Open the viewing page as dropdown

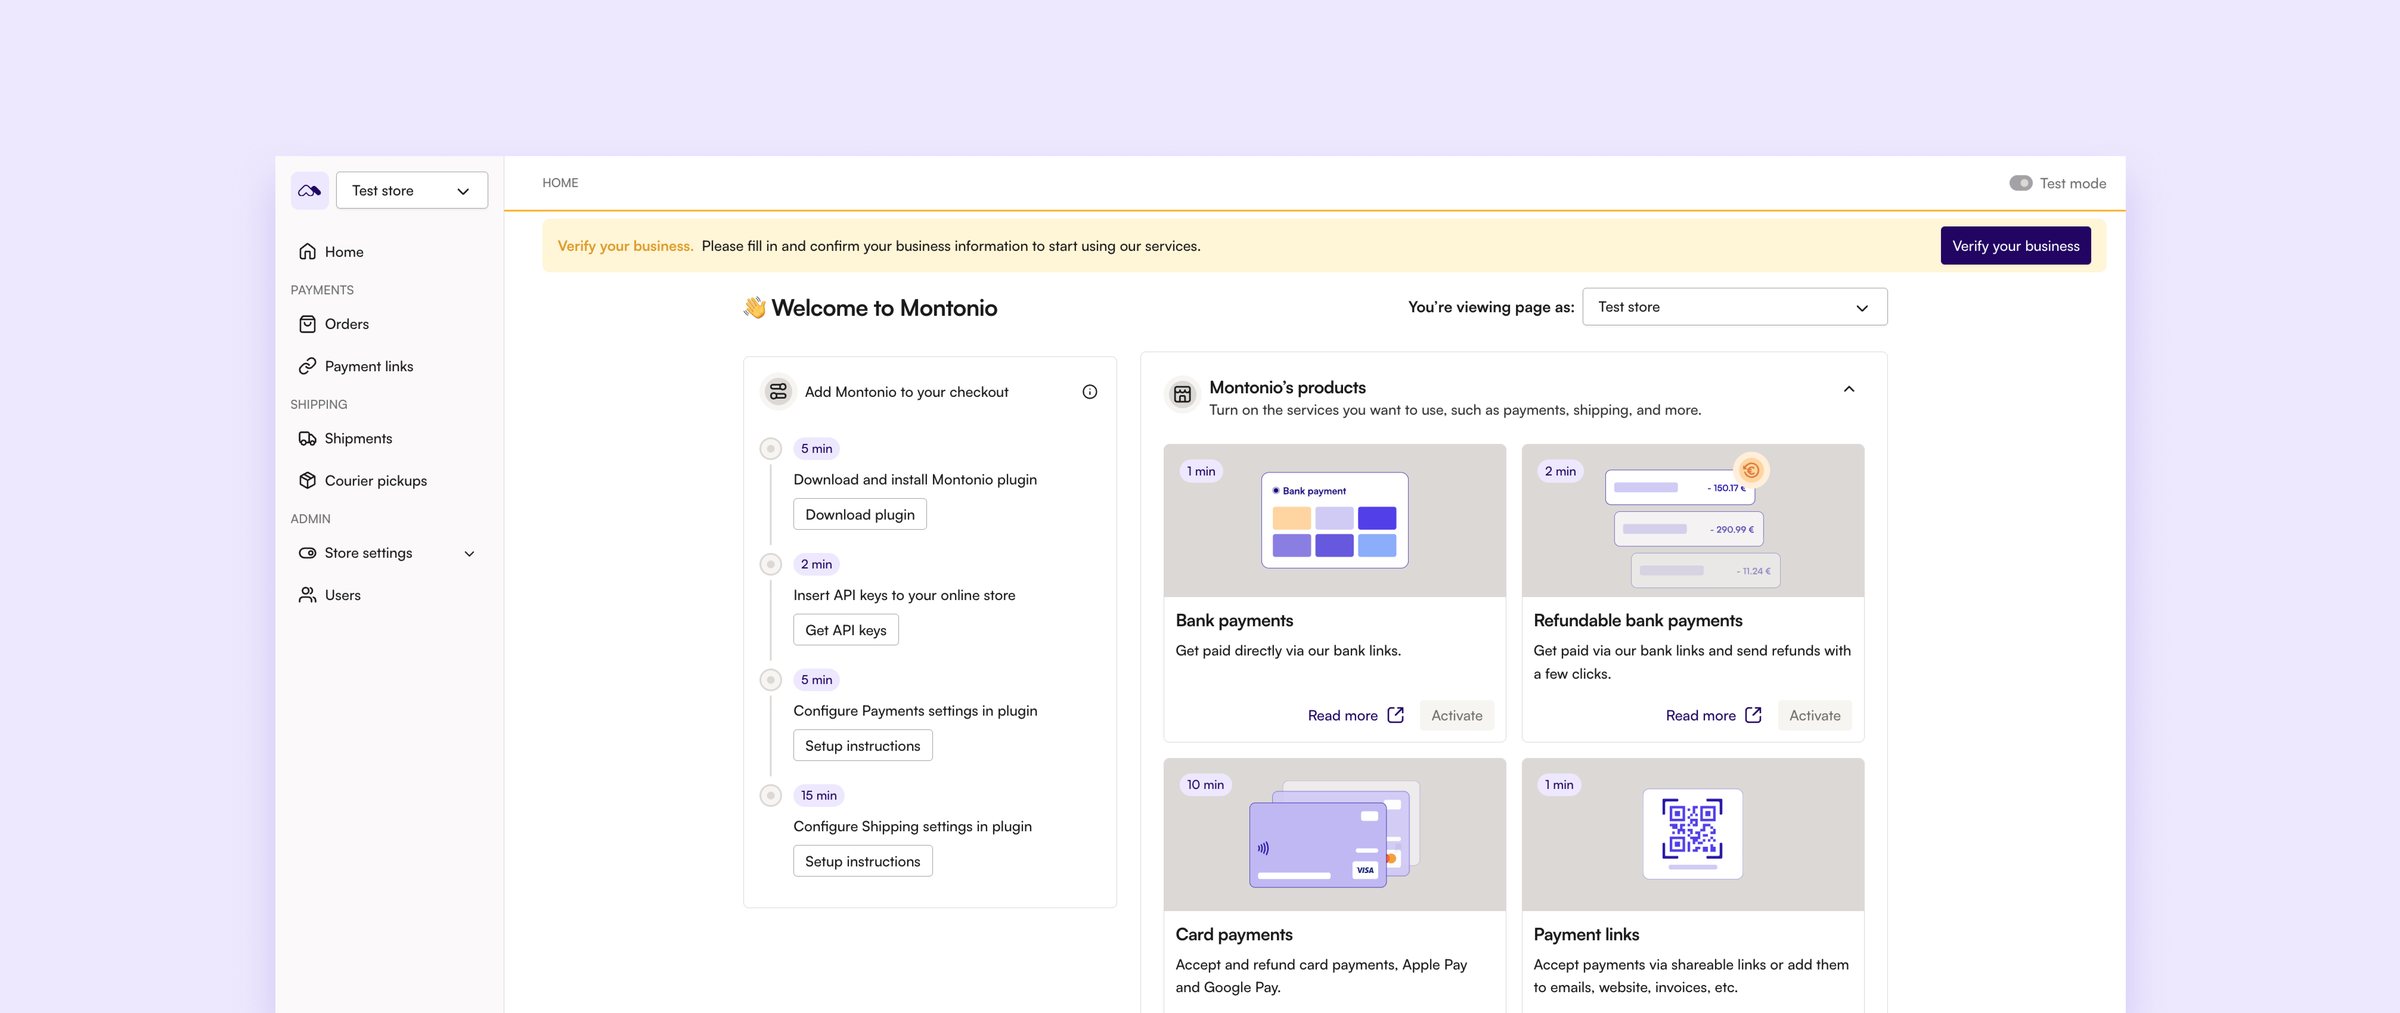click(x=1735, y=307)
